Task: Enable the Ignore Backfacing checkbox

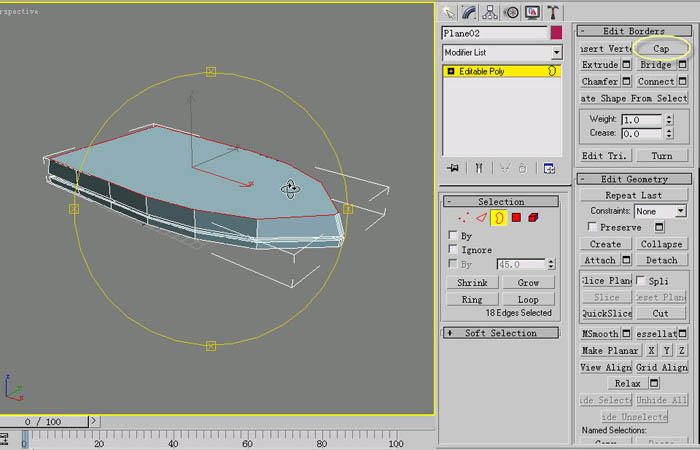Action: click(453, 249)
